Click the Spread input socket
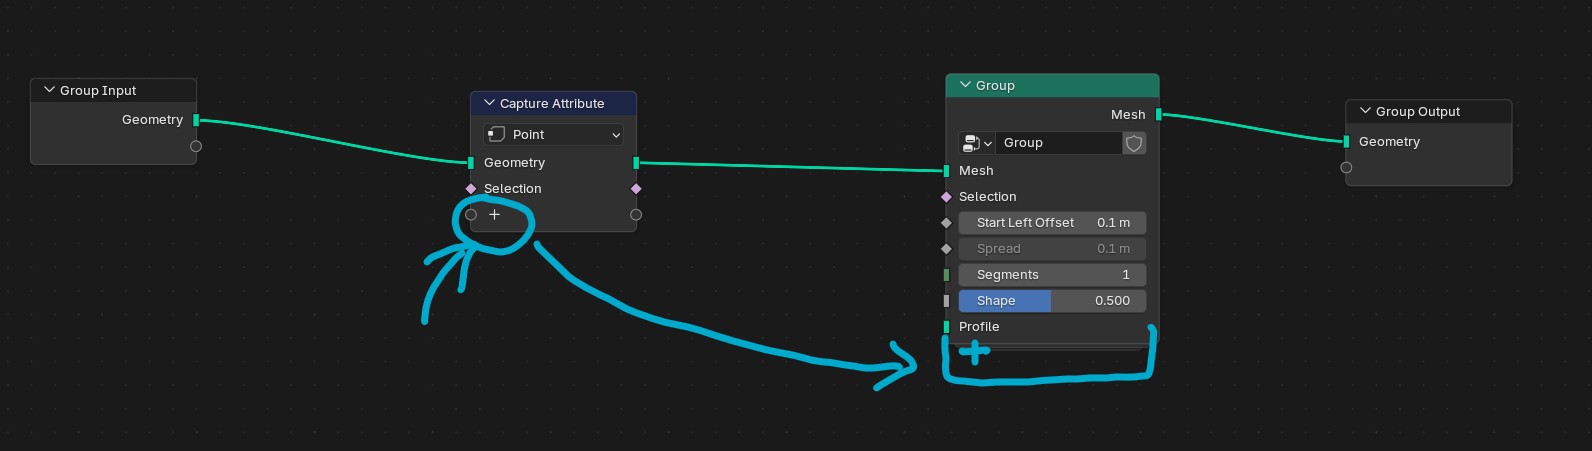Image resolution: width=1592 pixels, height=451 pixels. tap(946, 249)
